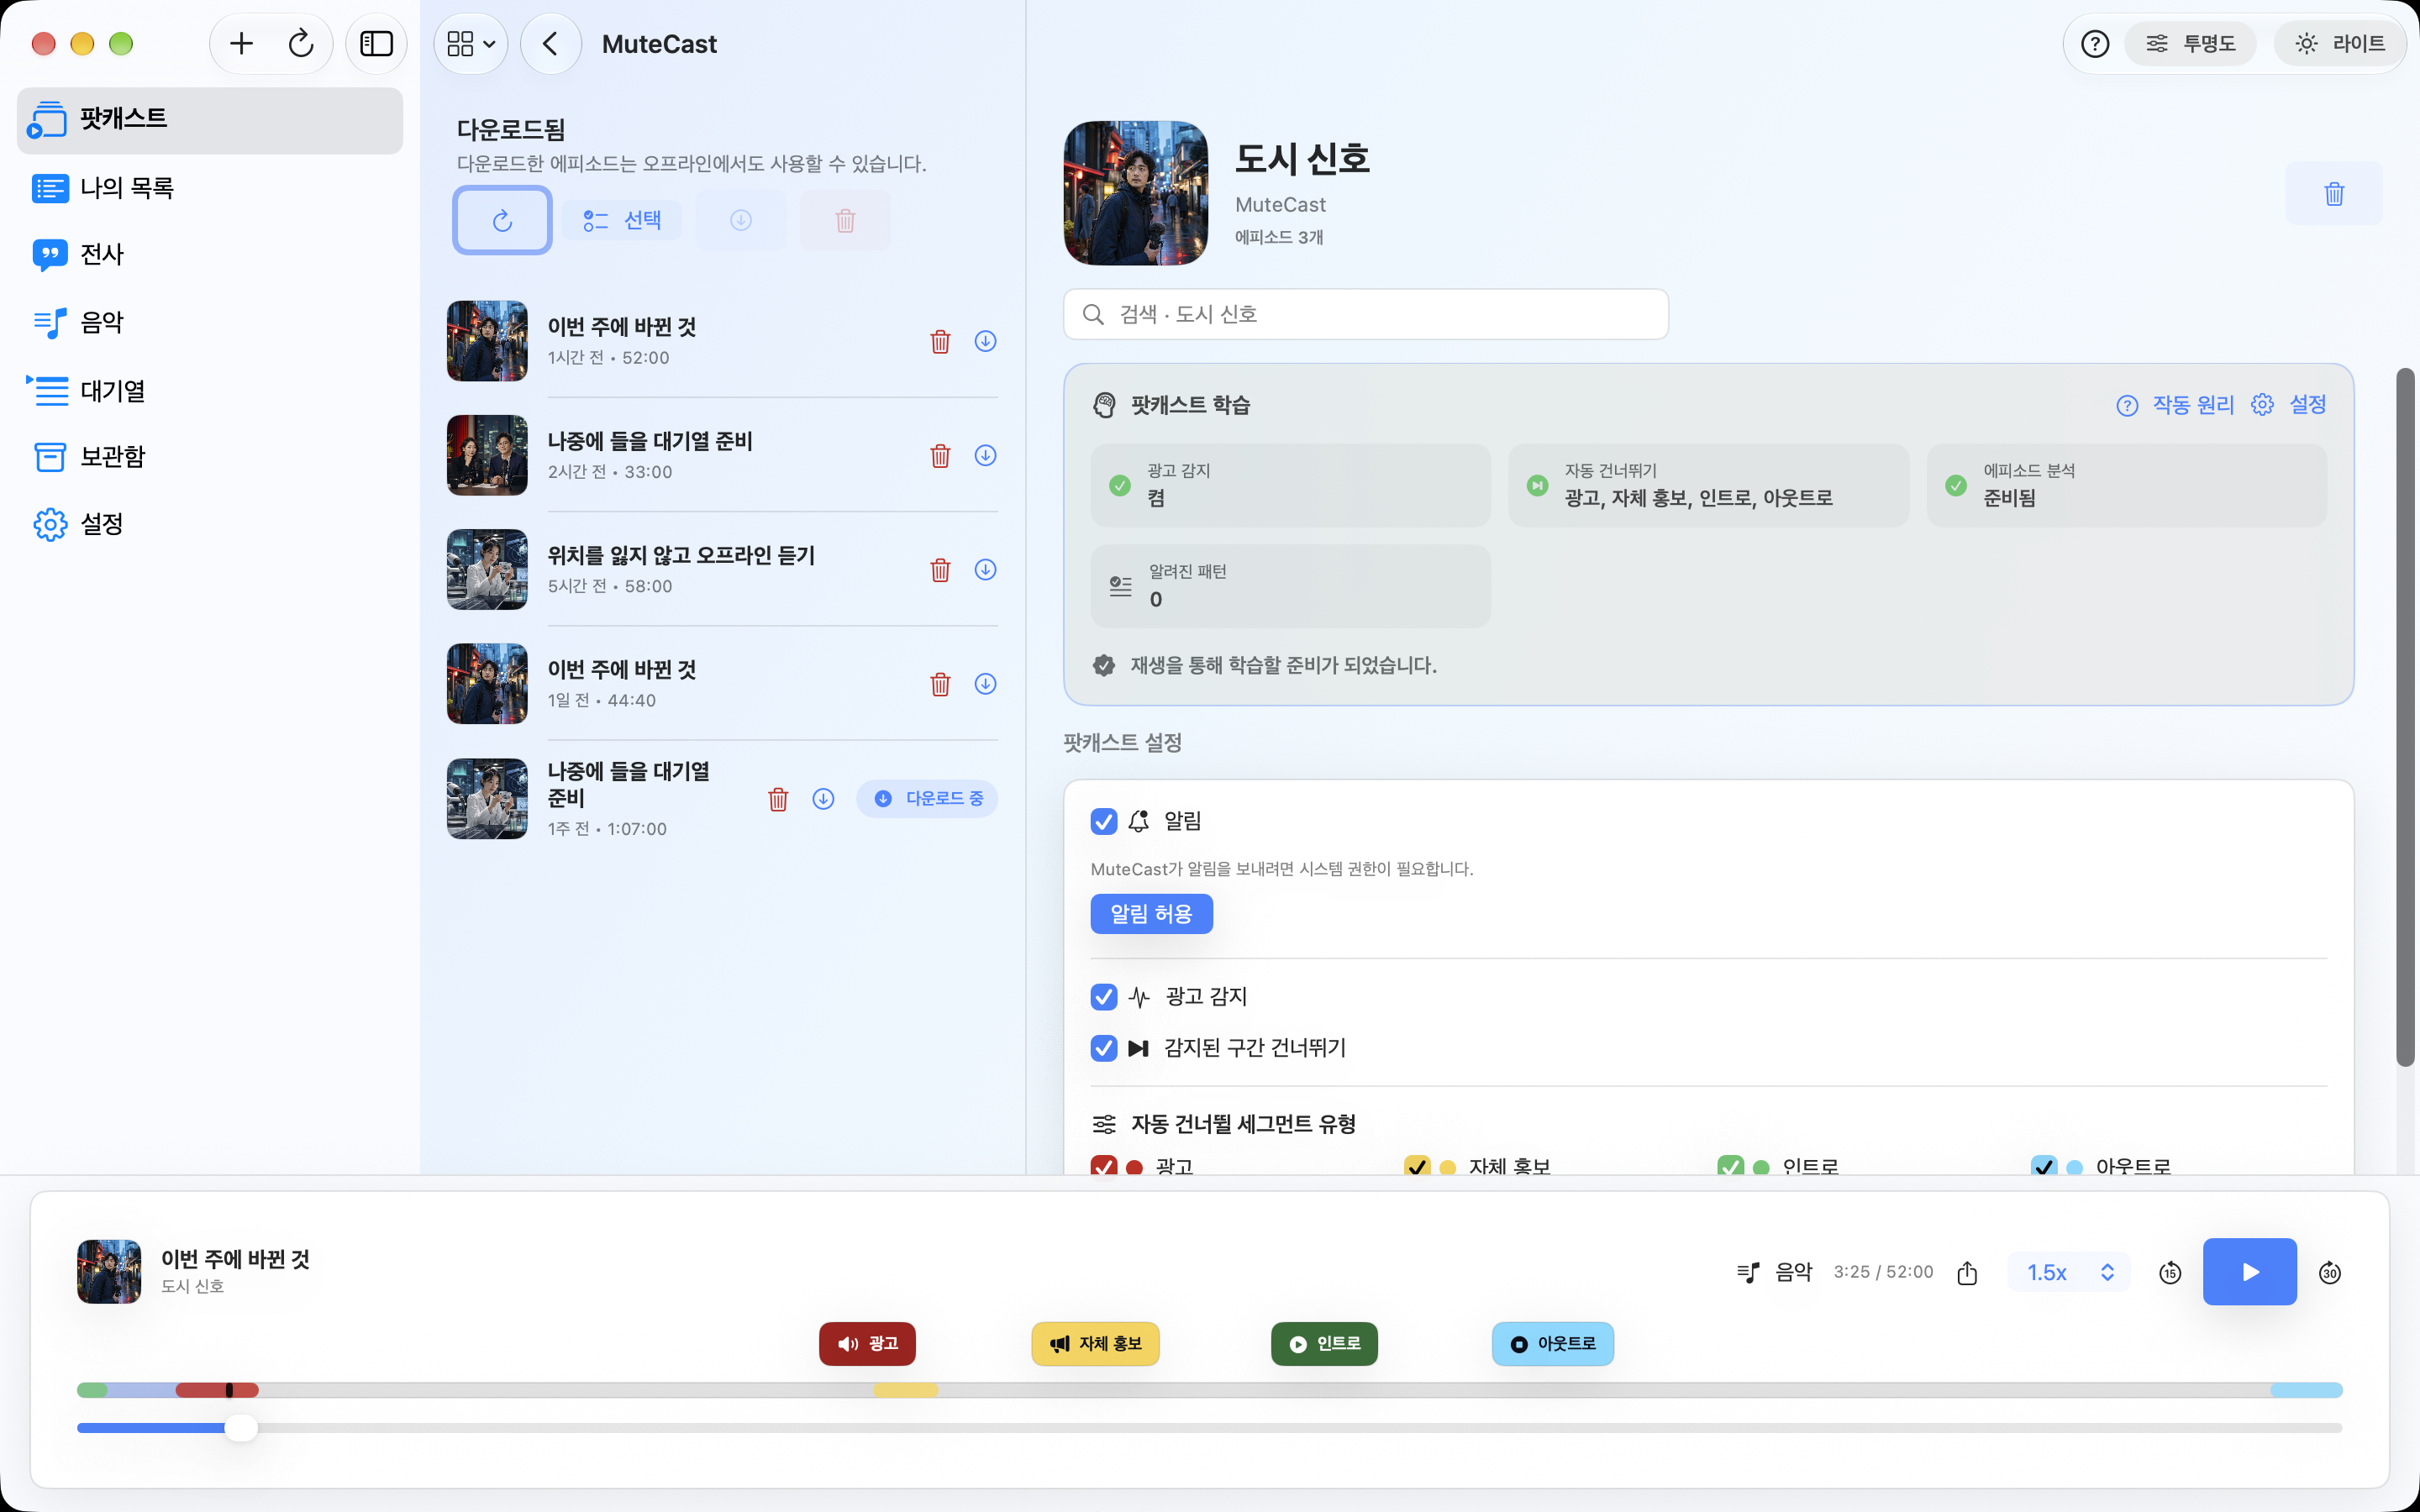
Task: Open the view layout grid dropdown
Action: click(471, 44)
